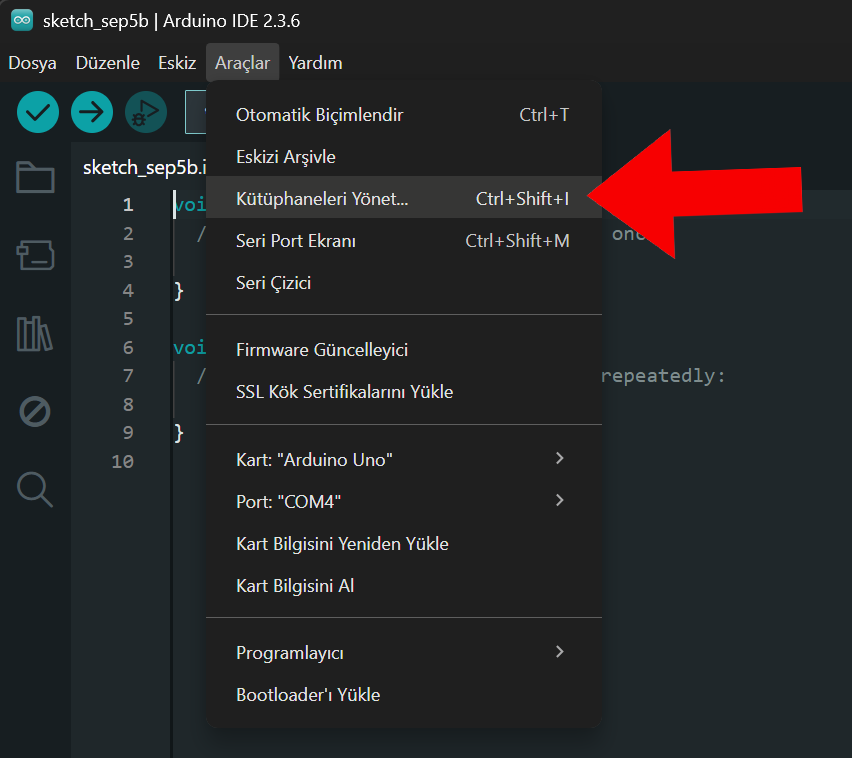Image resolution: width=852 pixels, height=758 pixels.
Task: Open the Search magnifier sidebar icon
Action: [35, 489]
